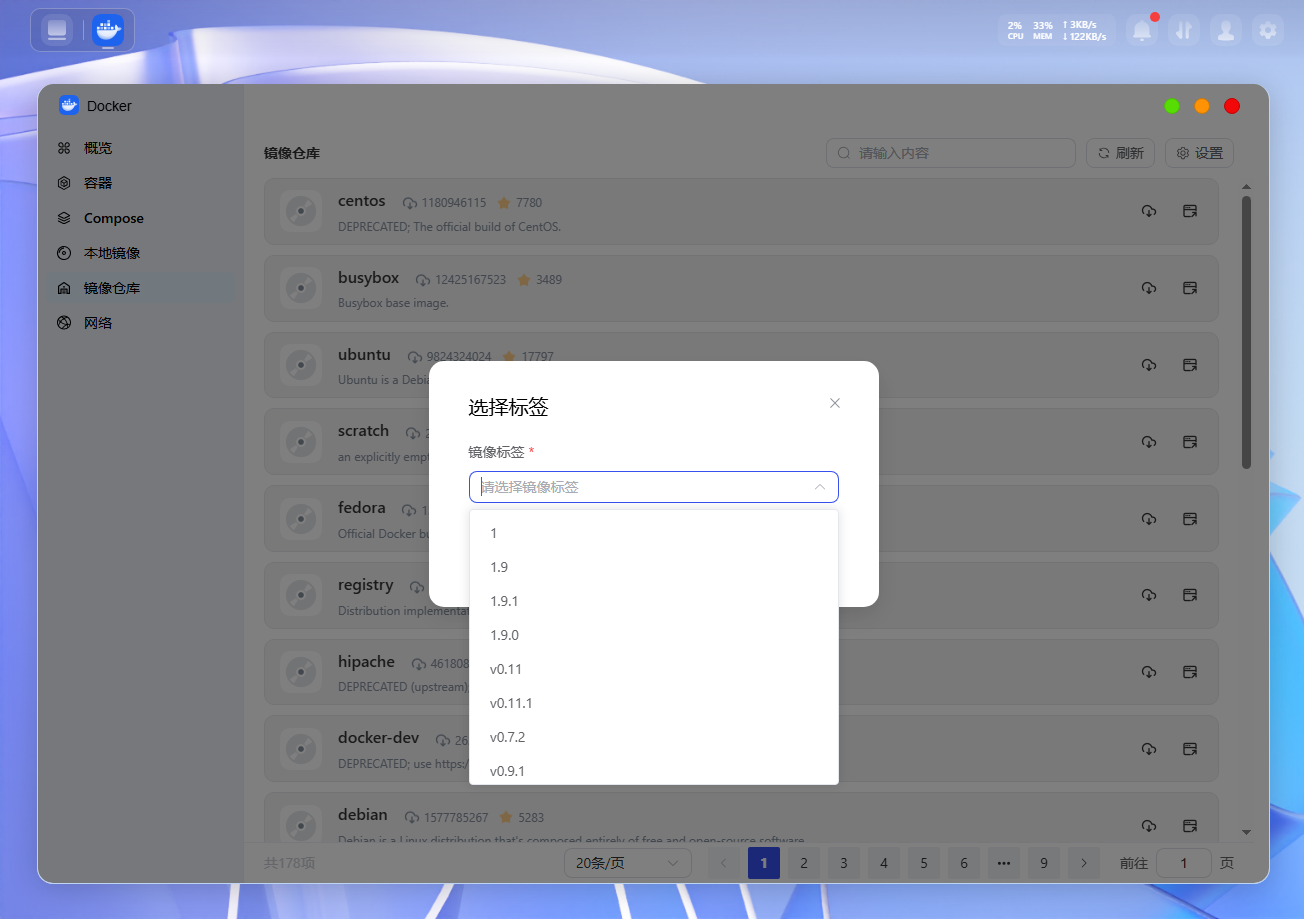Click the open-window icon for registry
Viewport: 1304px width, 919px height.
1190,595
